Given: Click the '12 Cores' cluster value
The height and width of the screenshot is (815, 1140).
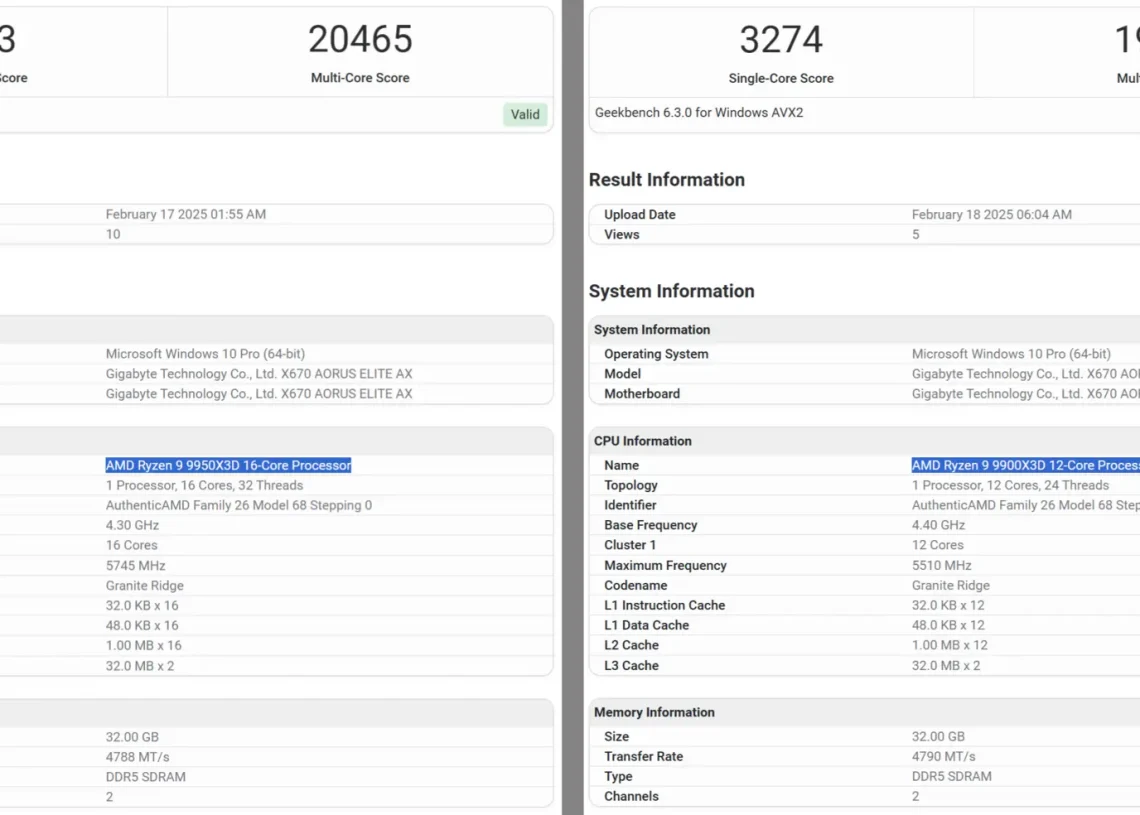Looking at the screenshot, I should pos(938,545).
